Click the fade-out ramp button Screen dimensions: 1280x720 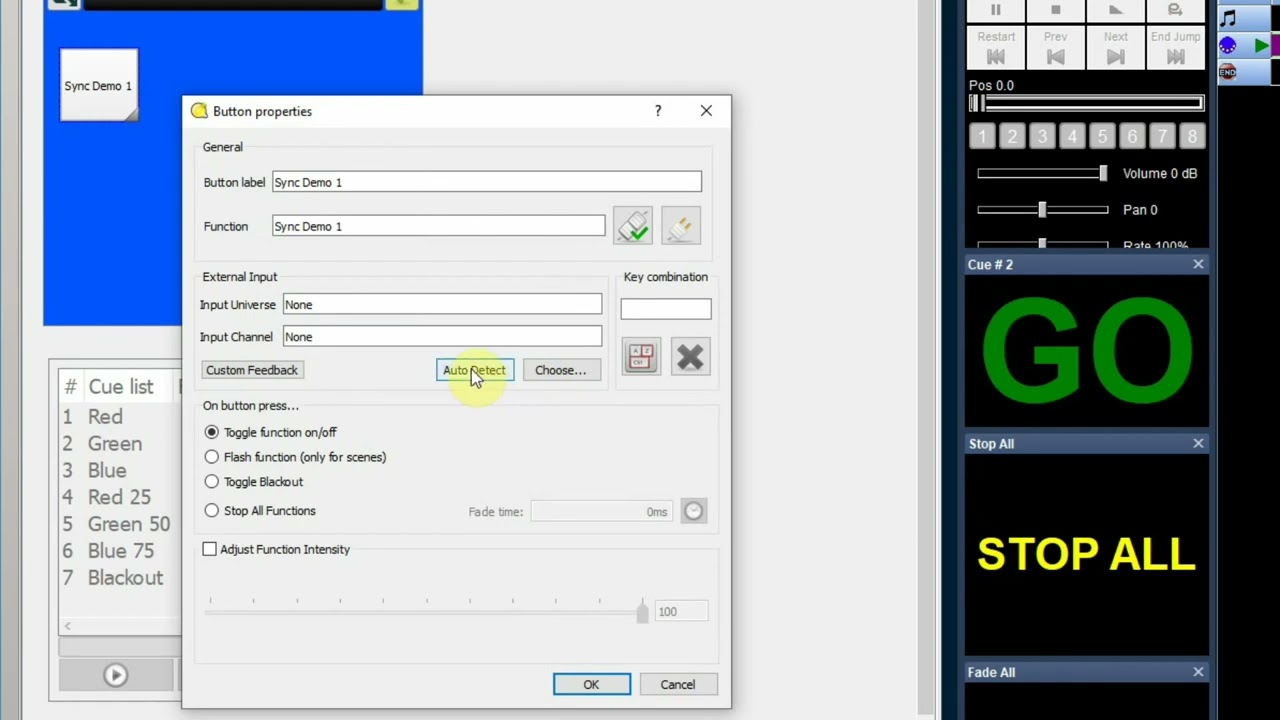pos(1116,9)
